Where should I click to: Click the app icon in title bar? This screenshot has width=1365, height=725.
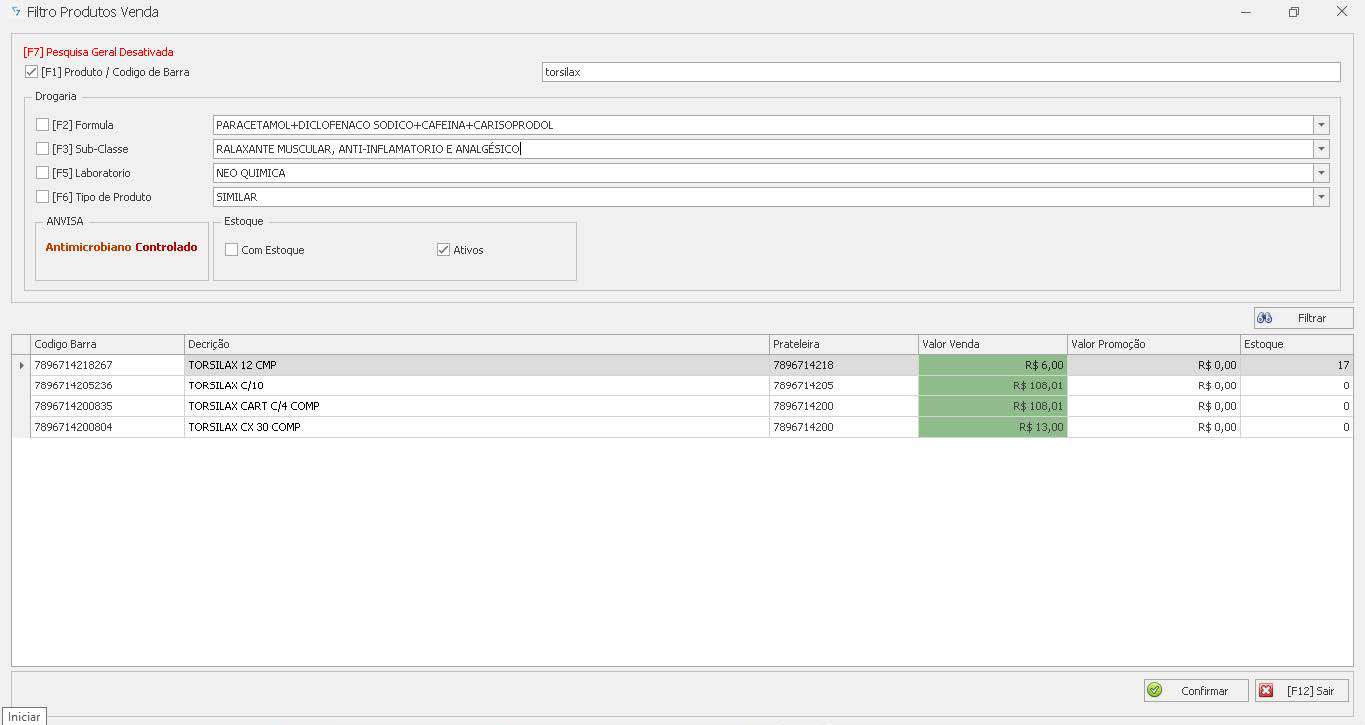coord(15,12)
